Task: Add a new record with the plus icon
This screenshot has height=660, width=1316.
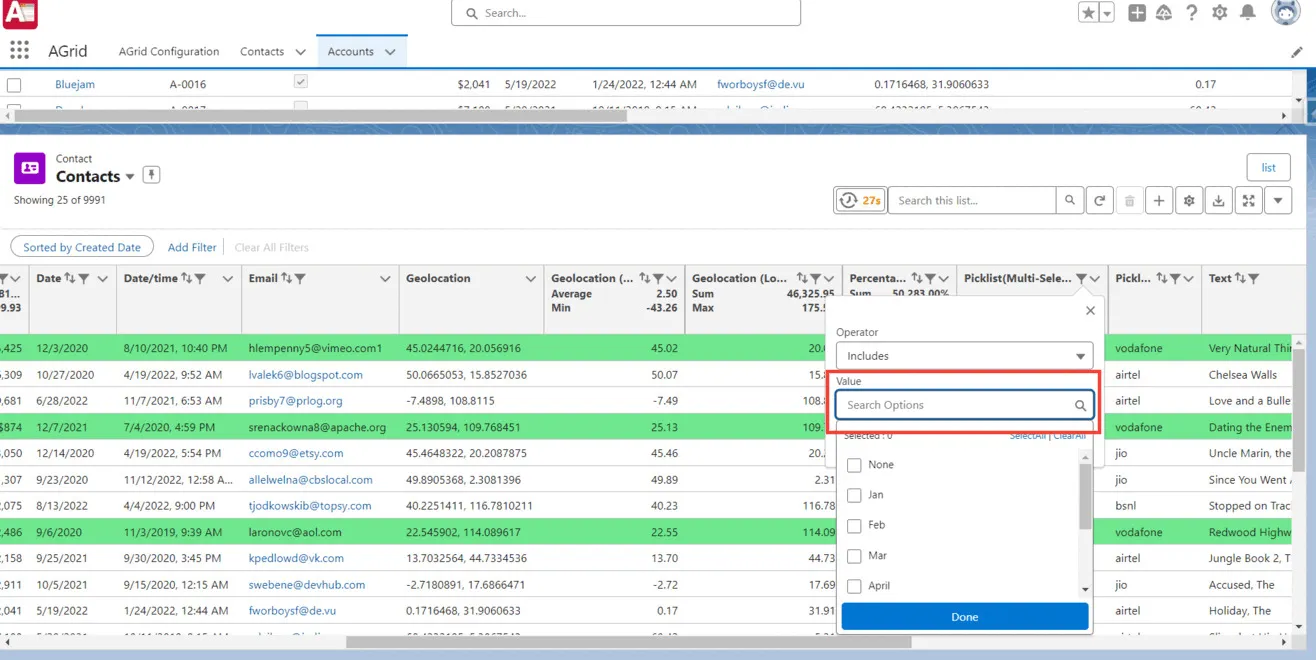Action: (x=1158, y=199)
